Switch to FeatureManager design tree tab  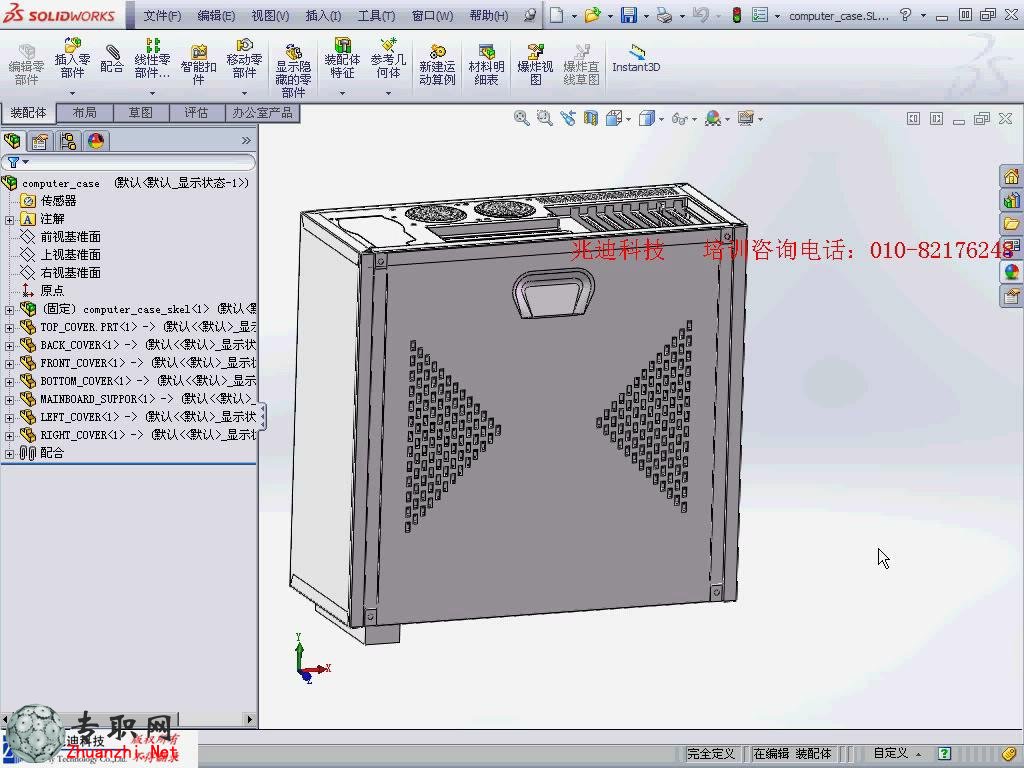click(x=12, y=140)
